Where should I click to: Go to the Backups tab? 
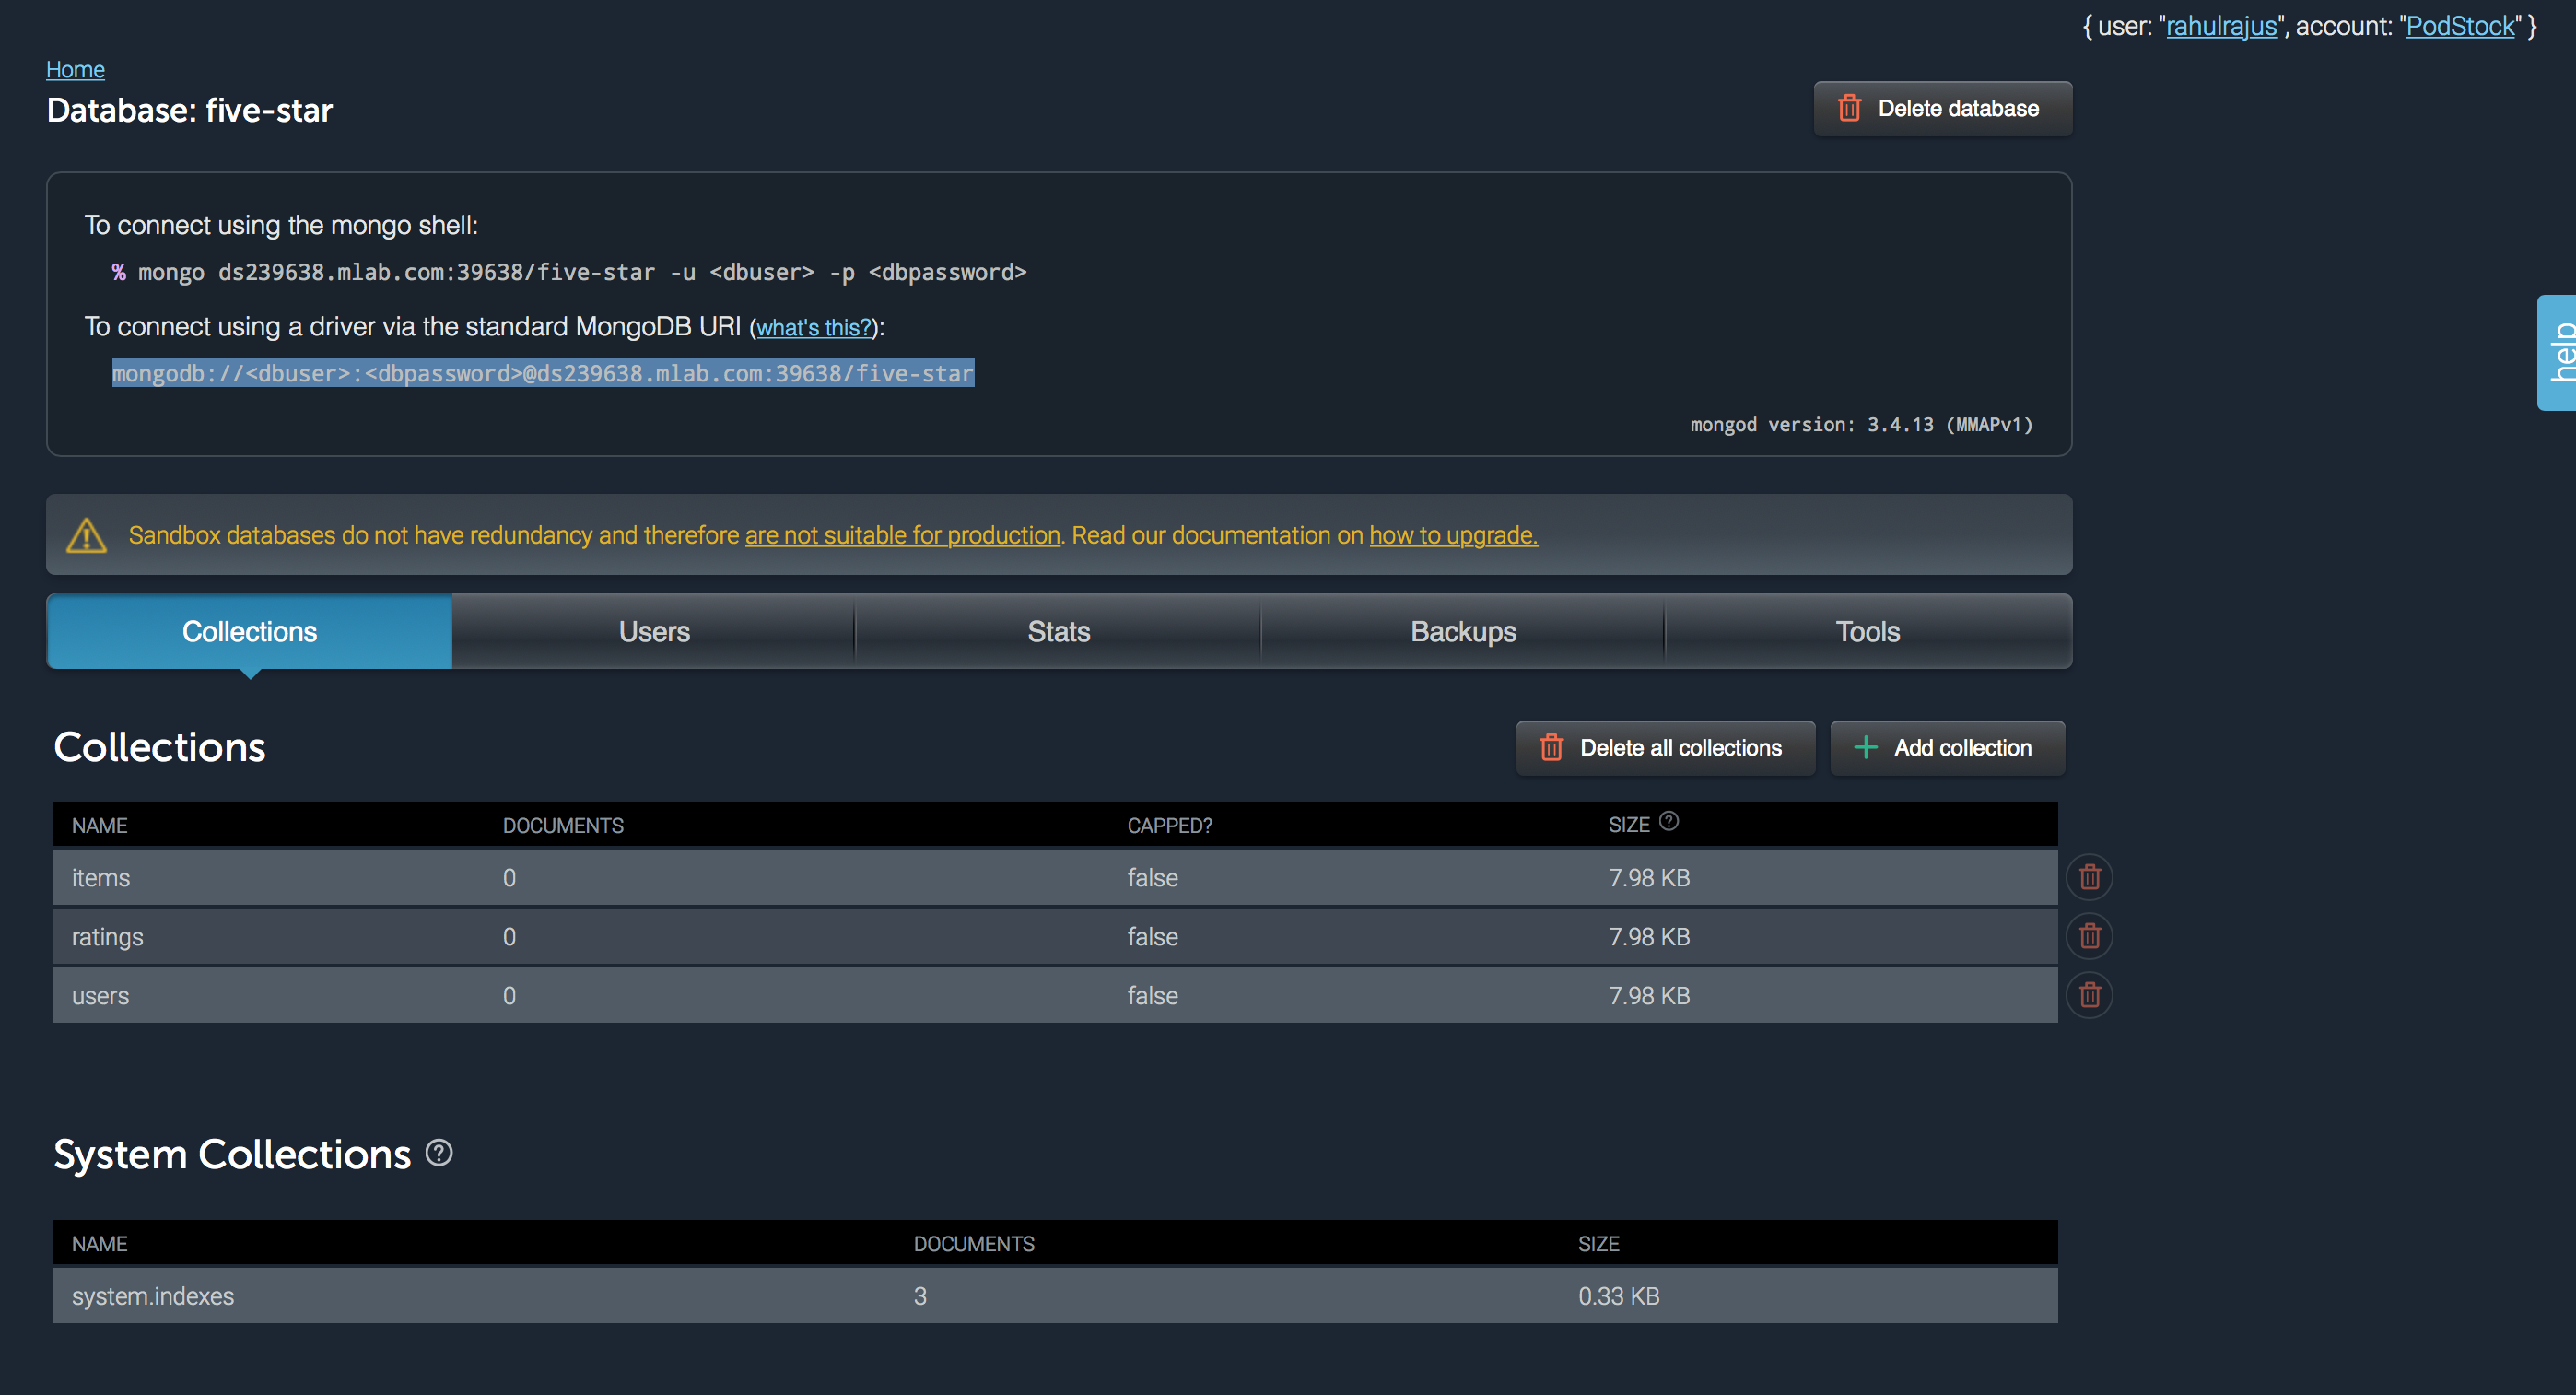[1462, 632]
